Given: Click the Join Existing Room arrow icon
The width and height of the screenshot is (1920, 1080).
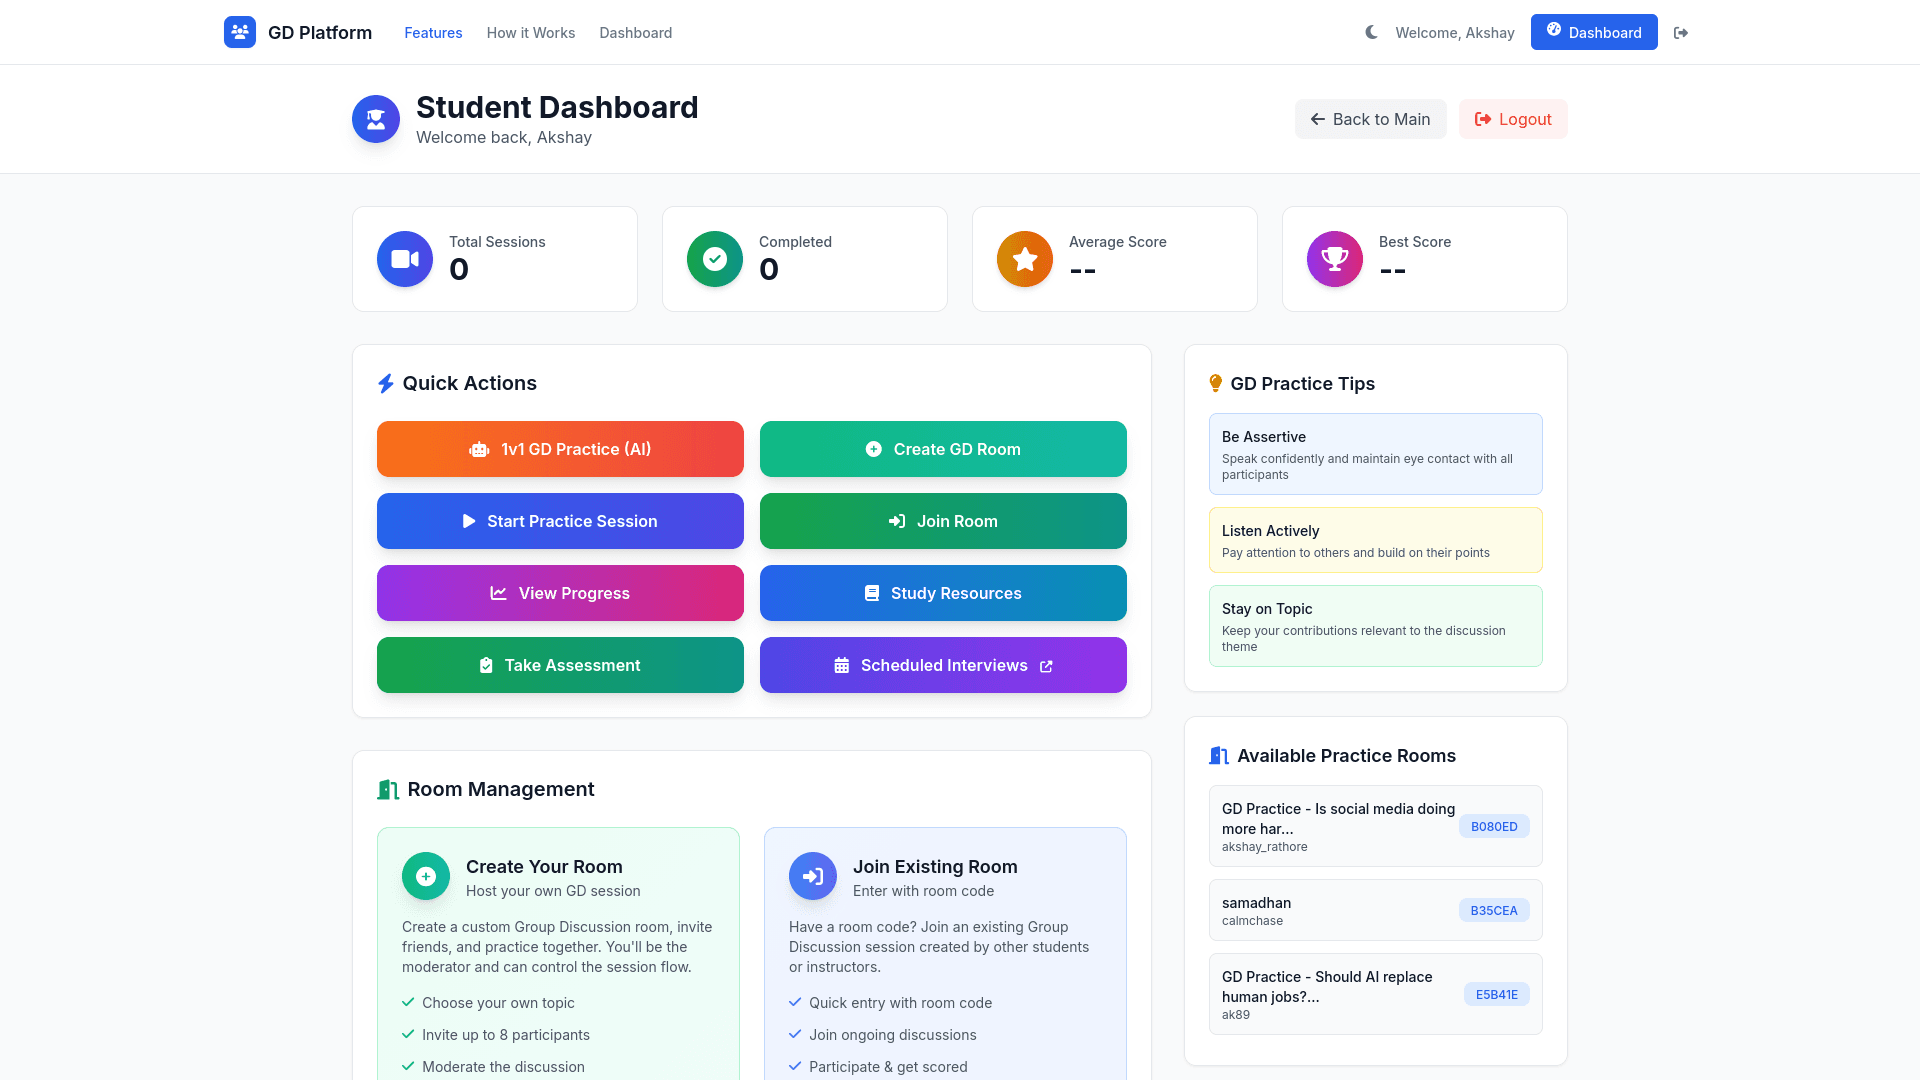Looking at the screenshot, I should pos(813,876).
